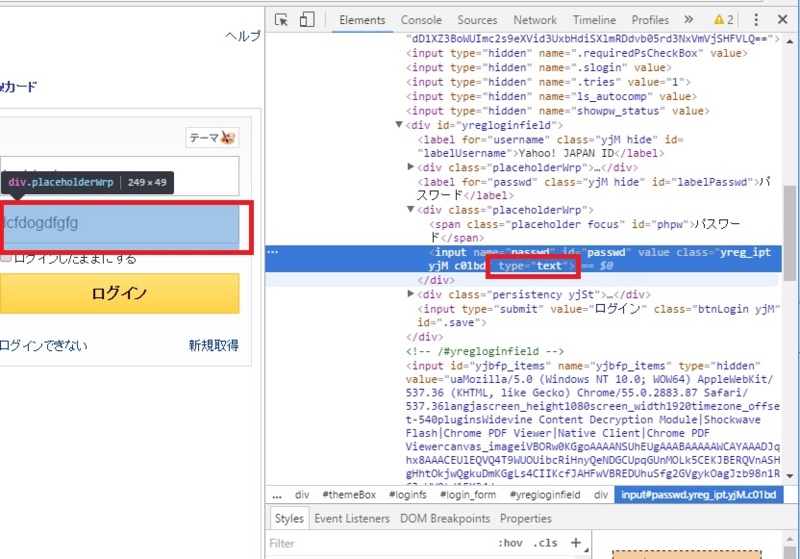Select the input name=".slogin" line
The image size is (800, 559).
pyautogui.click(x=539, y=67)
